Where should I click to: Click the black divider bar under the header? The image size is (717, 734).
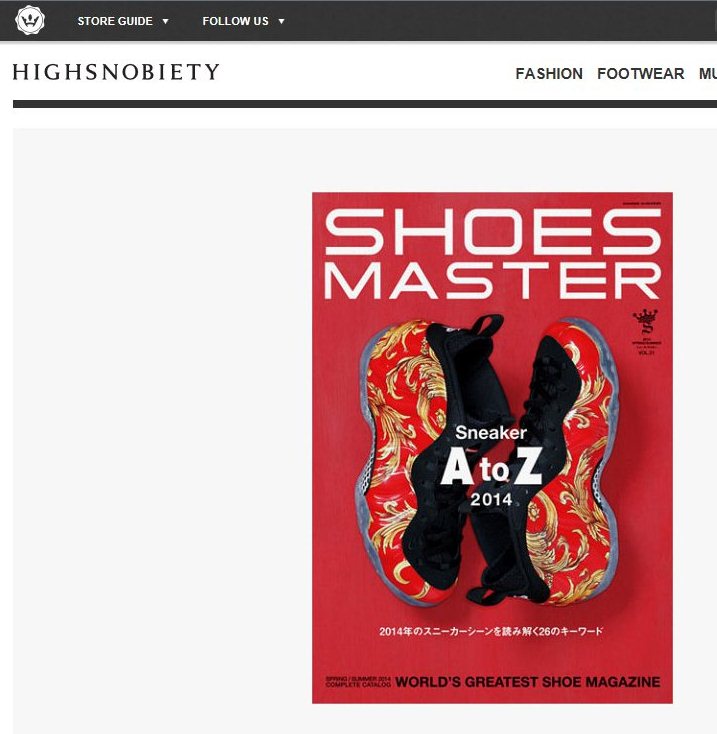[365, 104]
